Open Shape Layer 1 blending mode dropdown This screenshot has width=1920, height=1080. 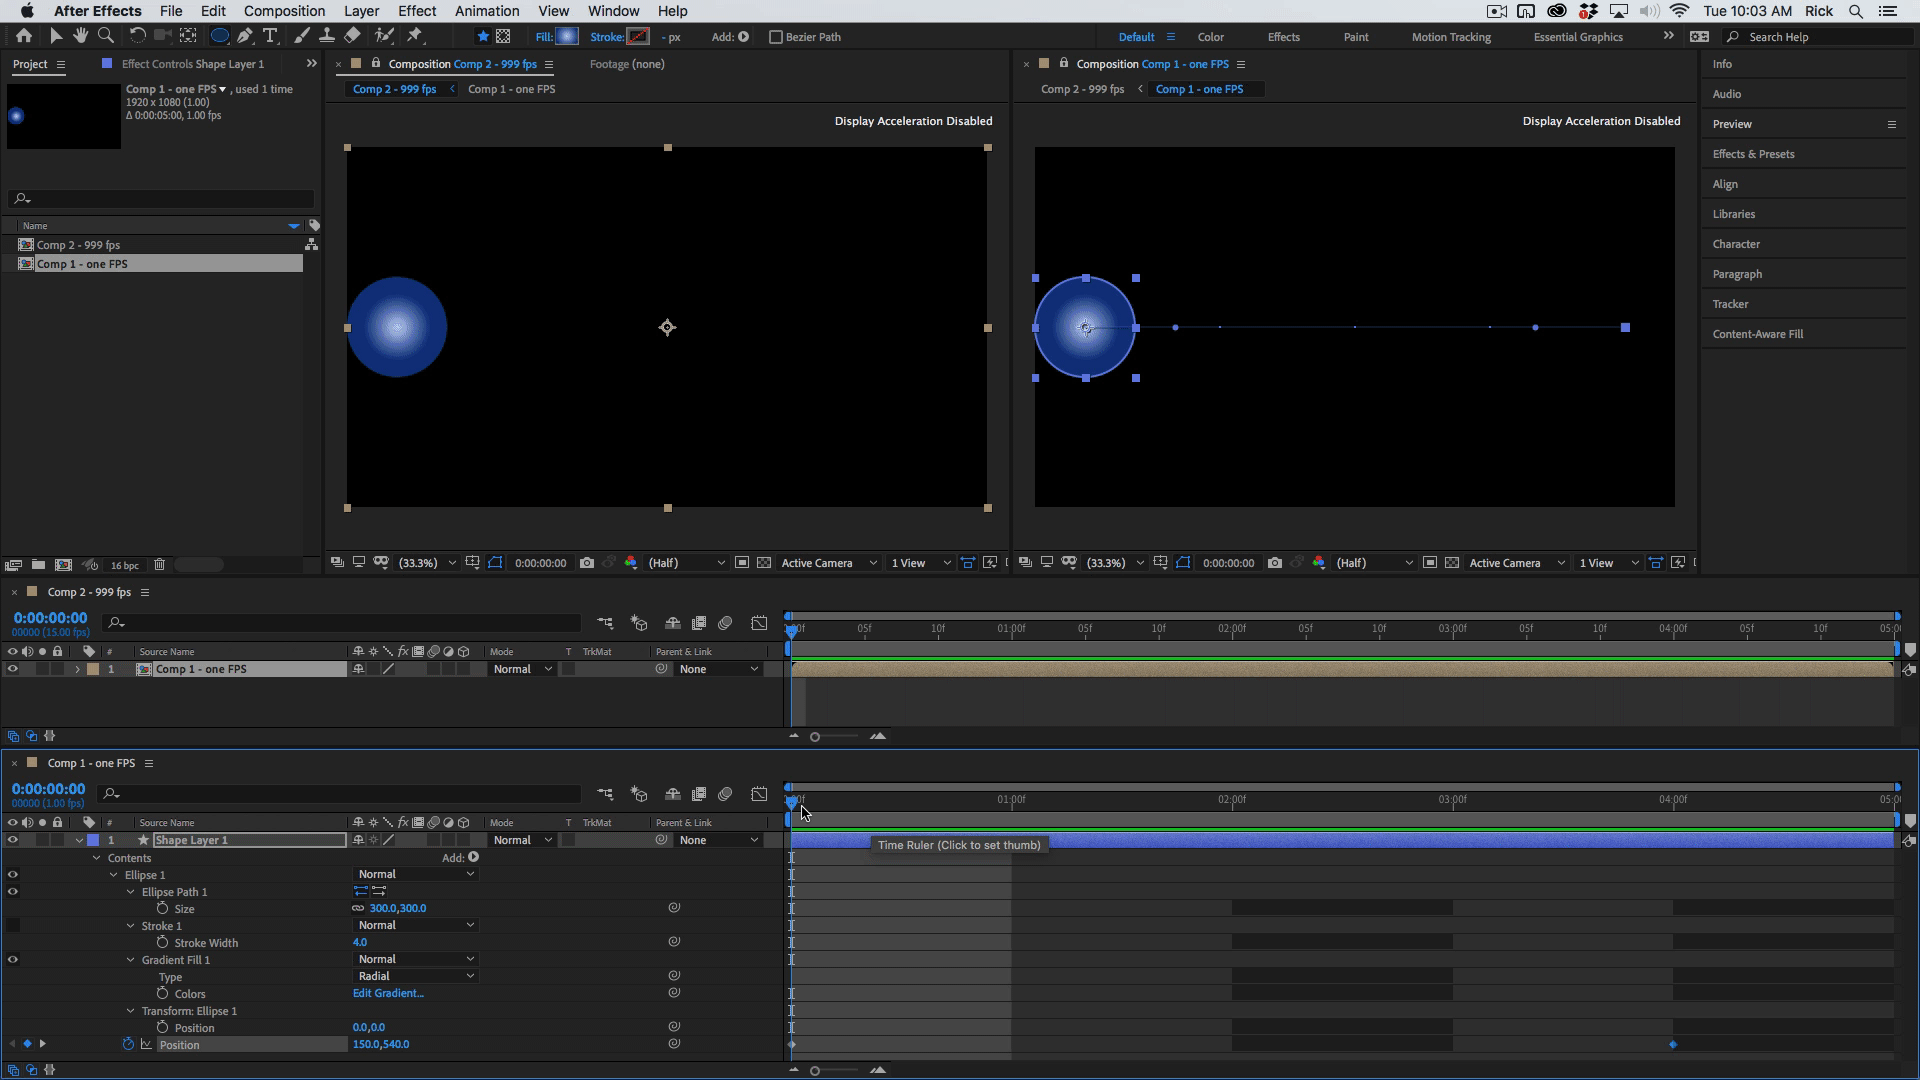[x=522, y=840]
